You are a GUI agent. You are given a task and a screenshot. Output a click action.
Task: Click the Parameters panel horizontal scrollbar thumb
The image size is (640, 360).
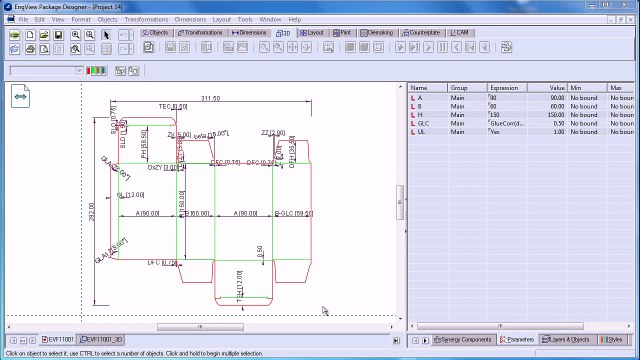tap(500, 326)
